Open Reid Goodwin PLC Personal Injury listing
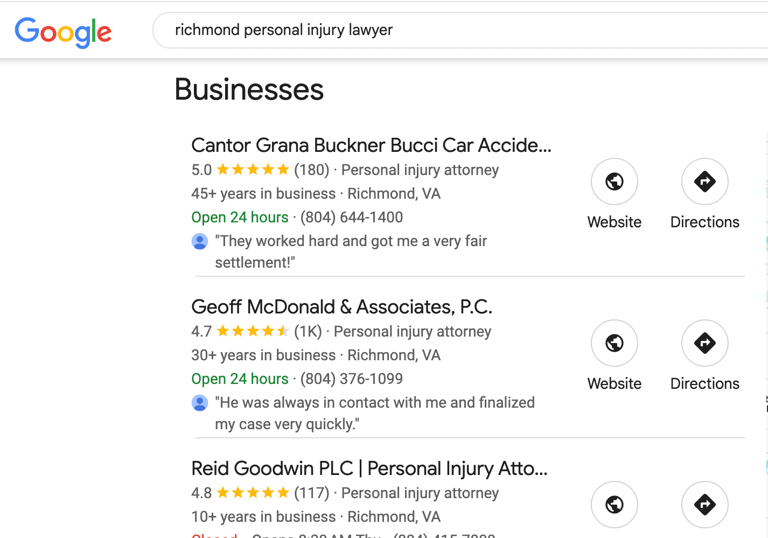Image resolution: width=768 pixels, height=538 pixels. [369, 468]
